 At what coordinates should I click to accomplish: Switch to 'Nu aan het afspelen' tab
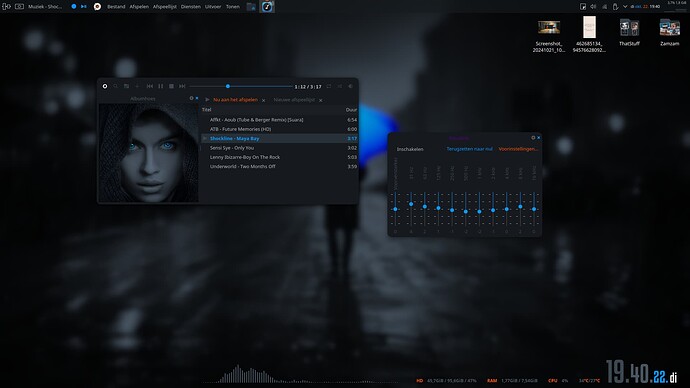pyautogui.click(x=235, y=100)
